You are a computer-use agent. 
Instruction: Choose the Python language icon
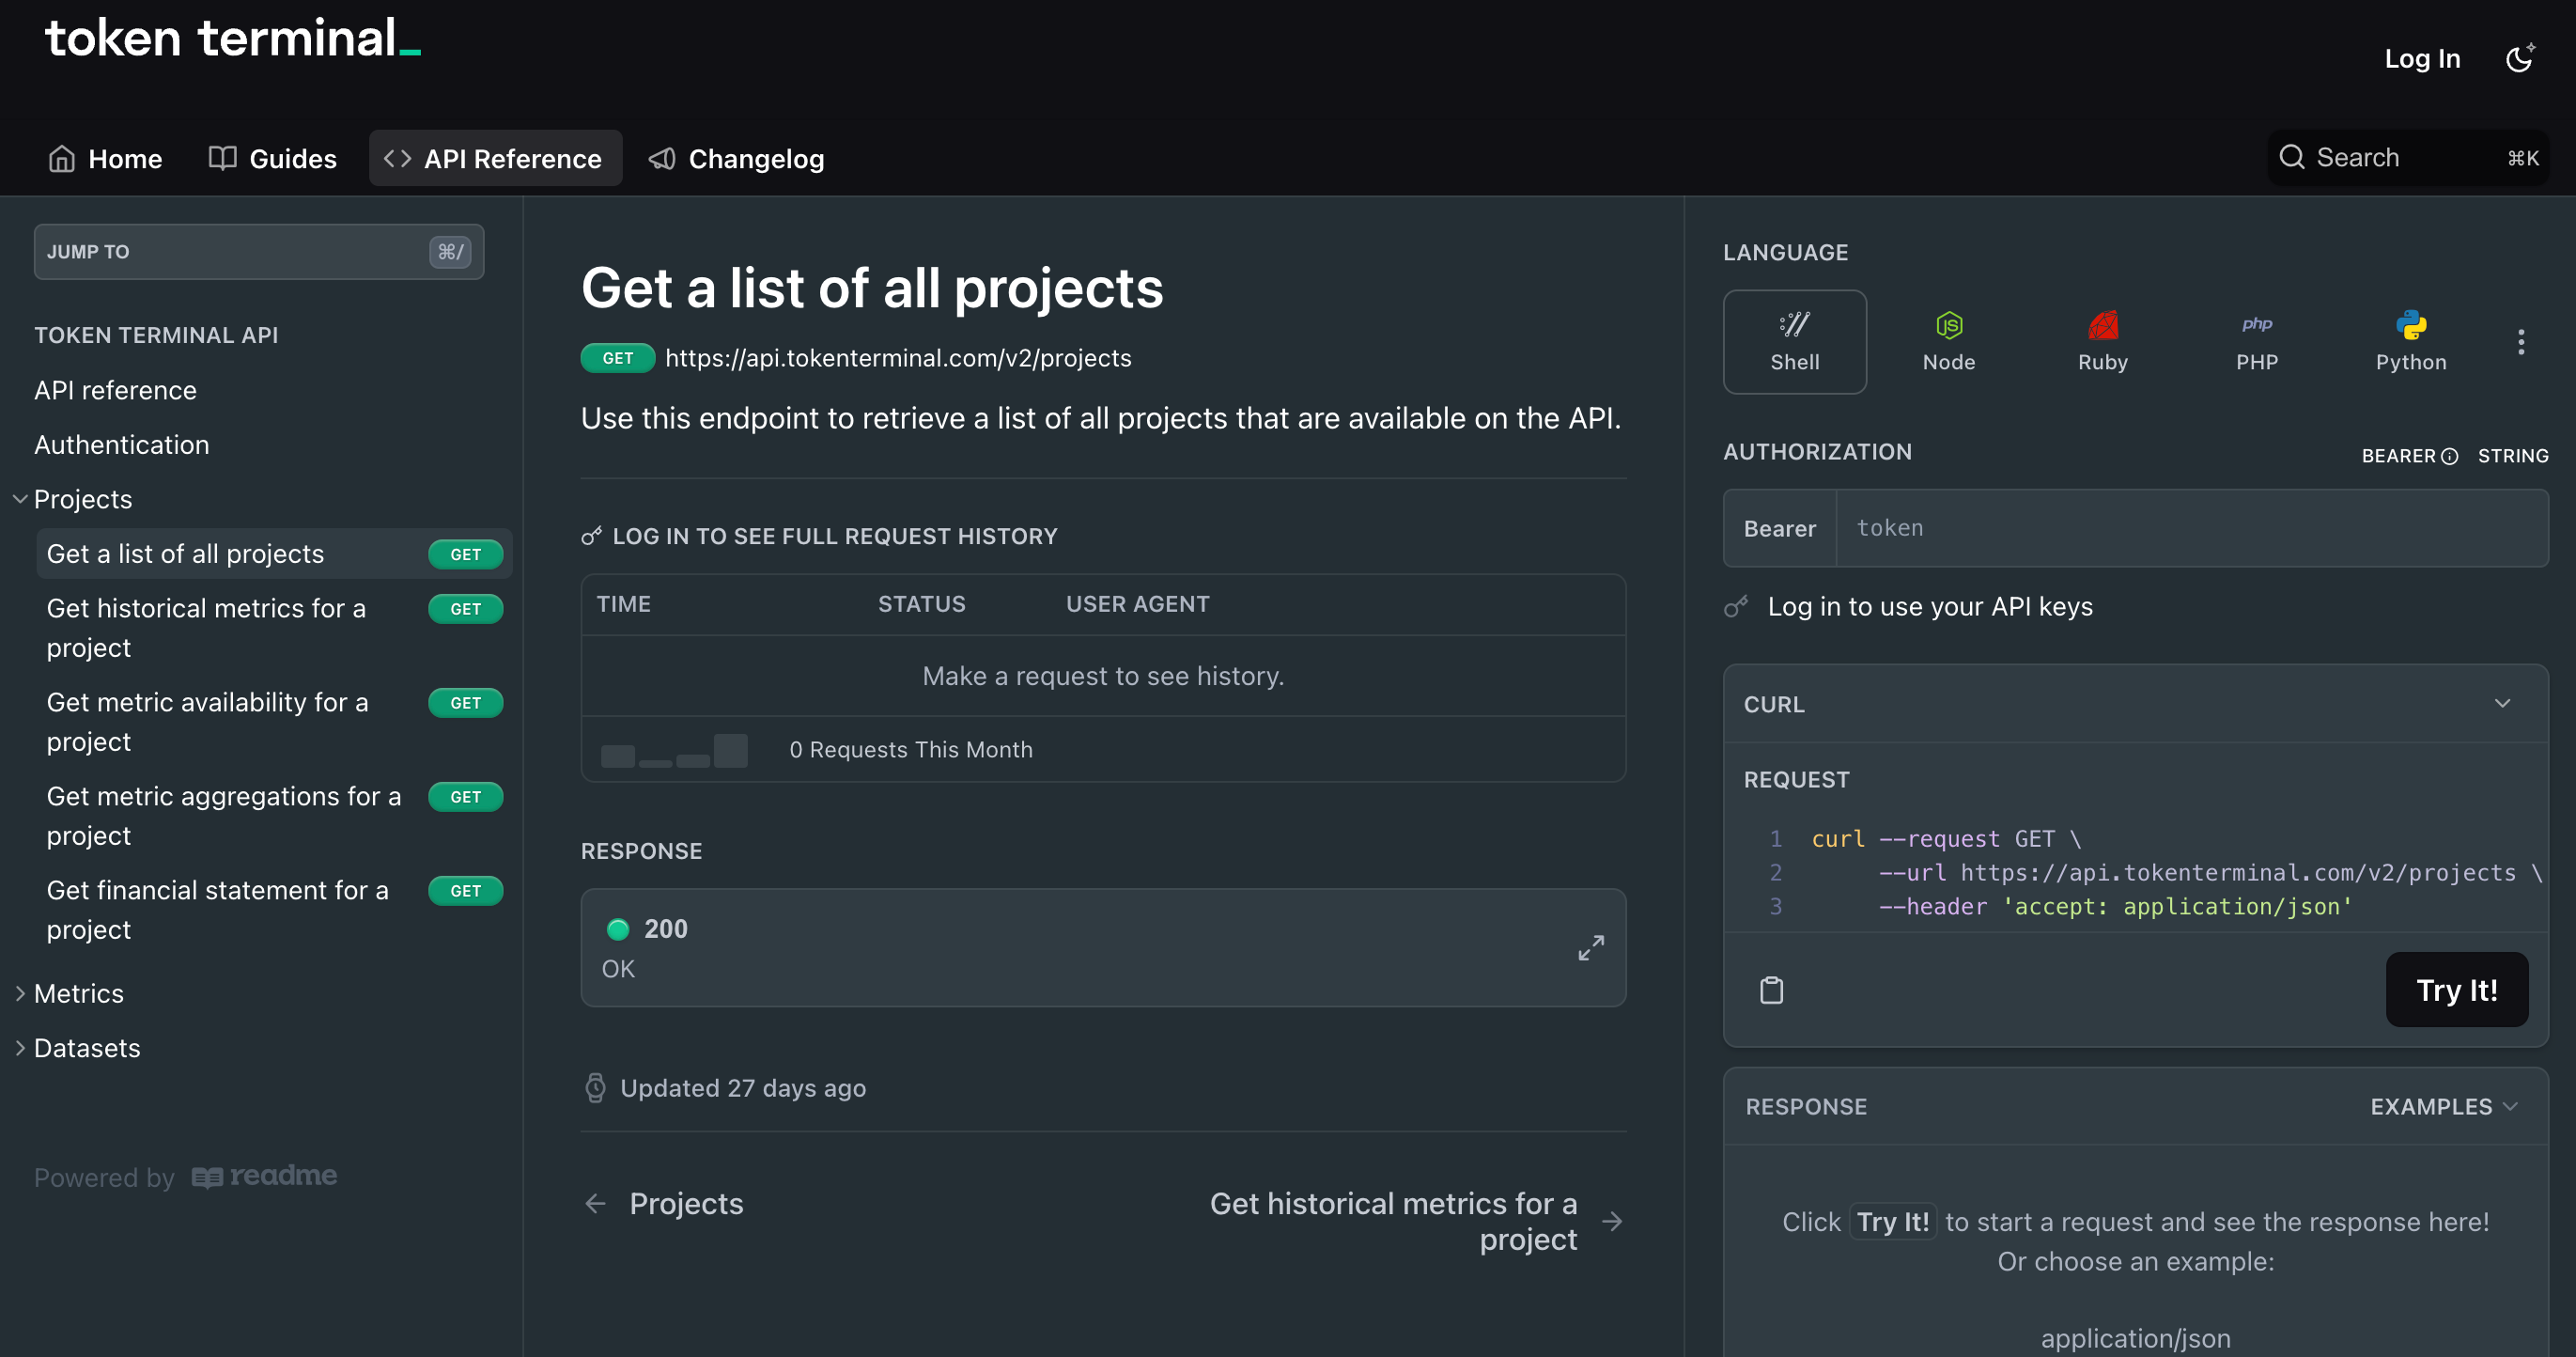(x=2410, y=341)
